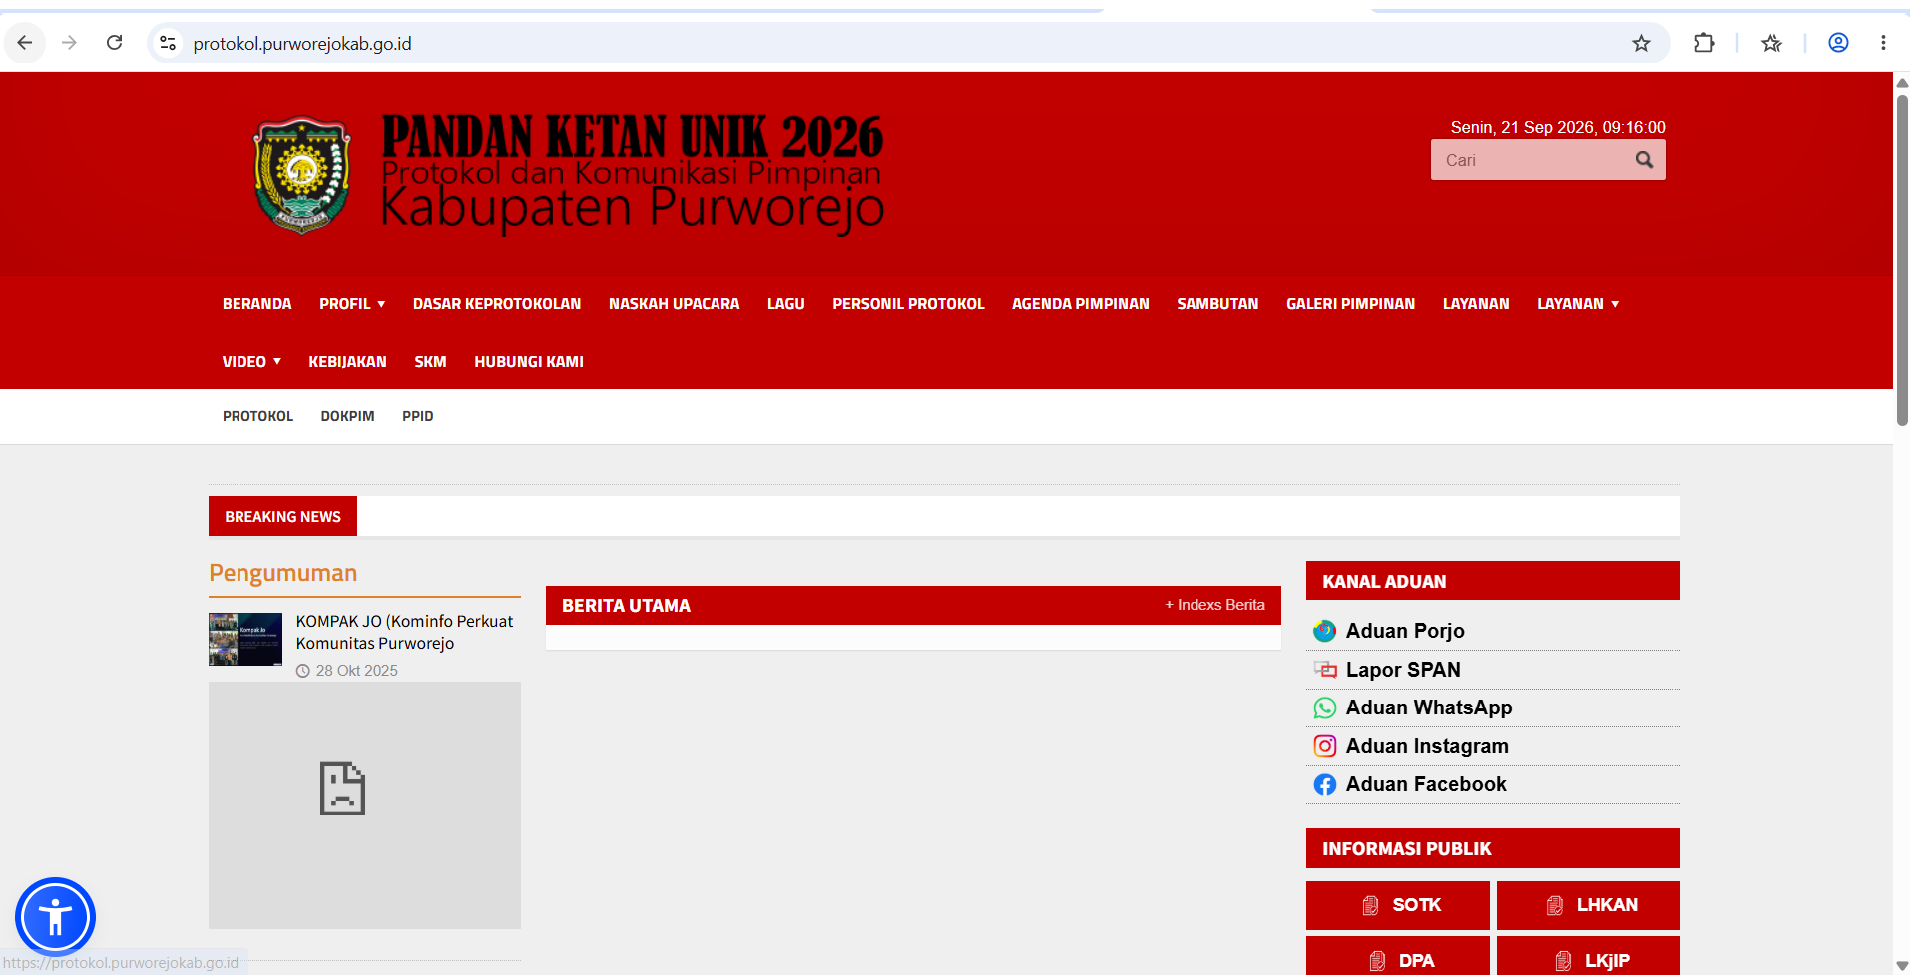Open the Chrome profile icon

(1838, 43)
